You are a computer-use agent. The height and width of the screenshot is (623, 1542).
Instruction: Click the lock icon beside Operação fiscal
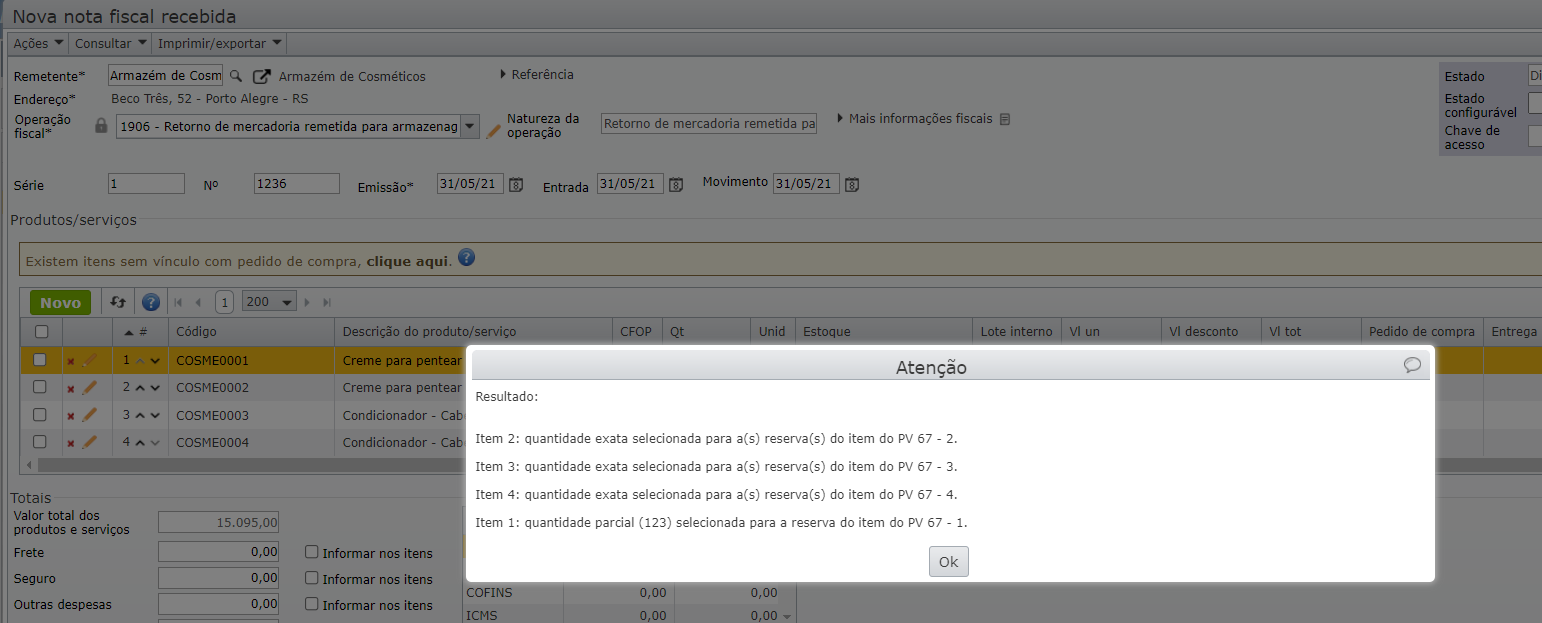pyautogui.click(x=100, y=126)
